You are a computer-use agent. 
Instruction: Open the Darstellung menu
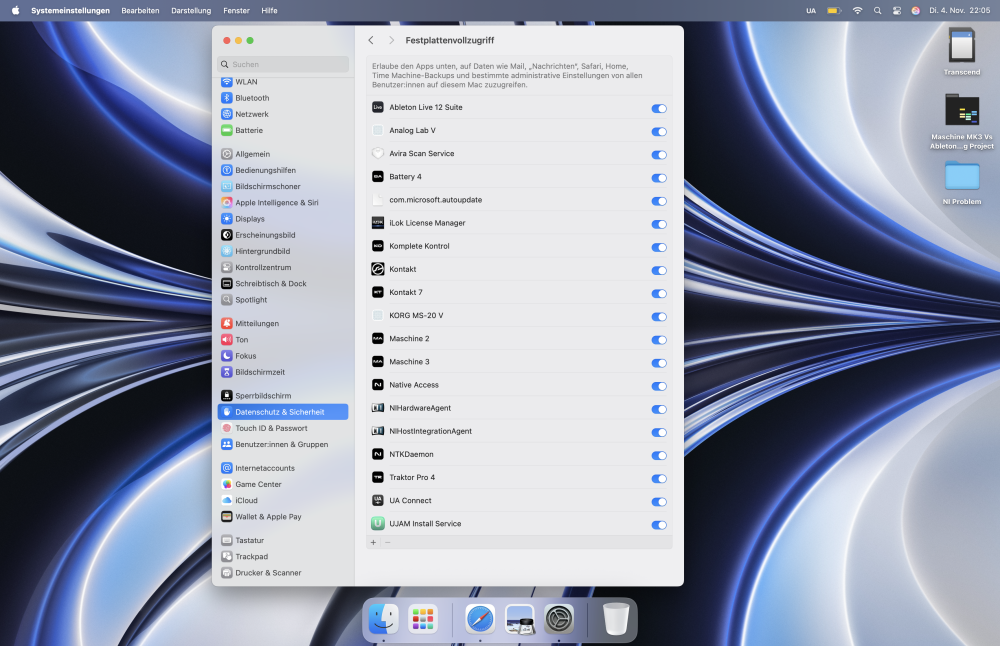pyautogui.click(x=191, y=10)
